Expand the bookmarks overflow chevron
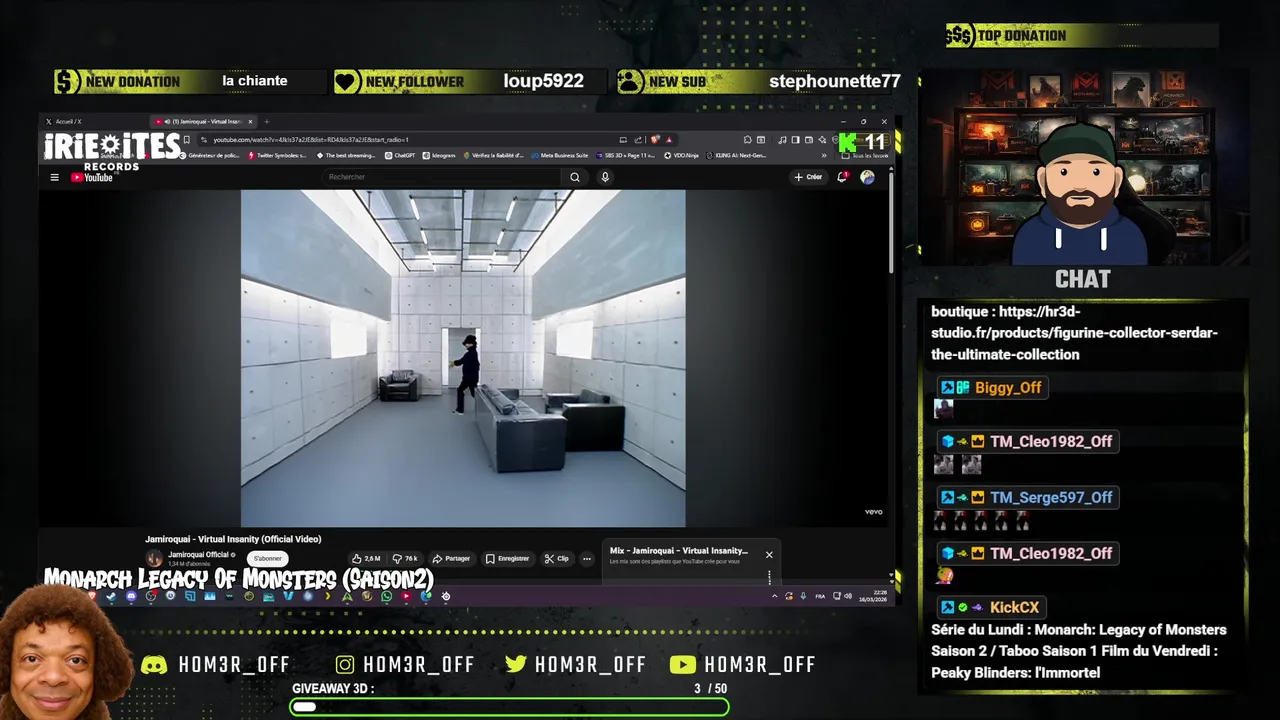 click(823, 156)
